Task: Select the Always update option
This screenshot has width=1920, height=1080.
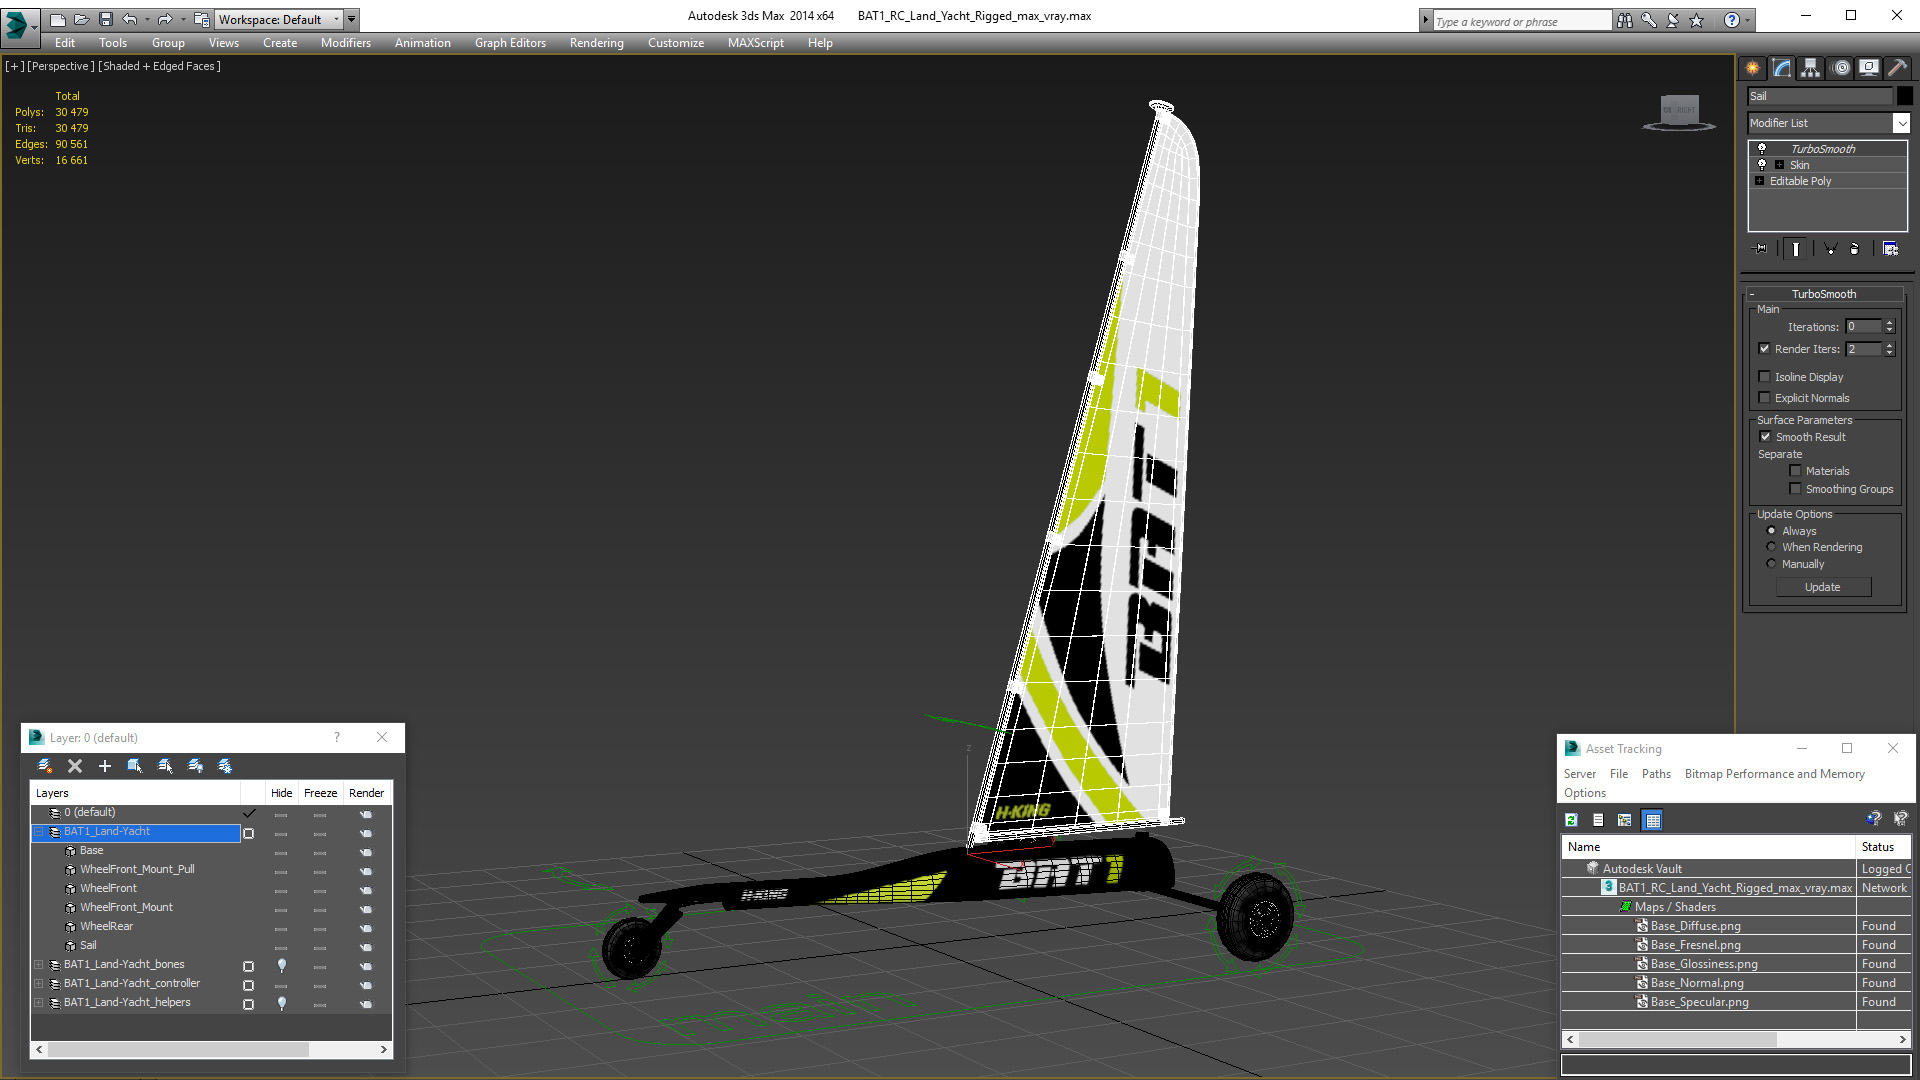Action: point(1771,531)
